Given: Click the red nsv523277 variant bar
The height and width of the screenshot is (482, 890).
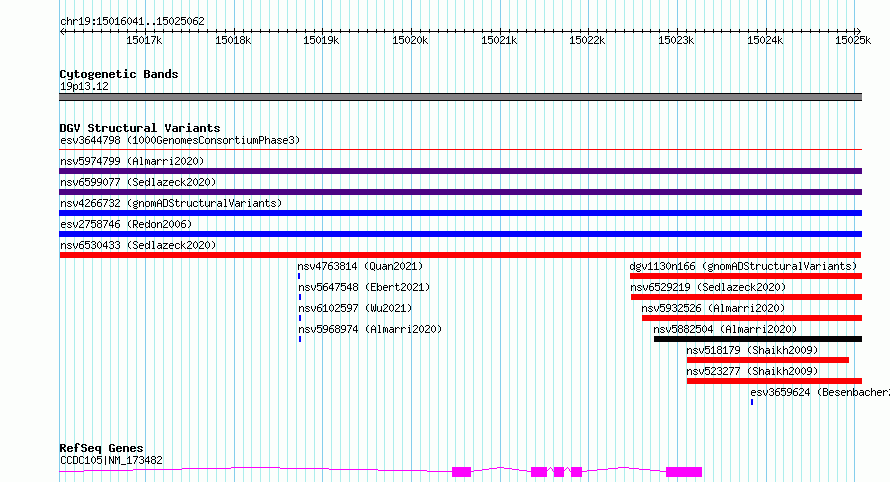Looking at the screenshot, I should coord(774,381).
